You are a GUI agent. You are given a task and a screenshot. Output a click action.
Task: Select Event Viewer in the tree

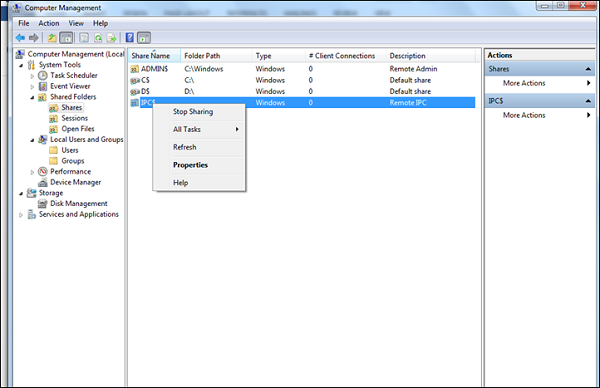(x=70, y=86)
